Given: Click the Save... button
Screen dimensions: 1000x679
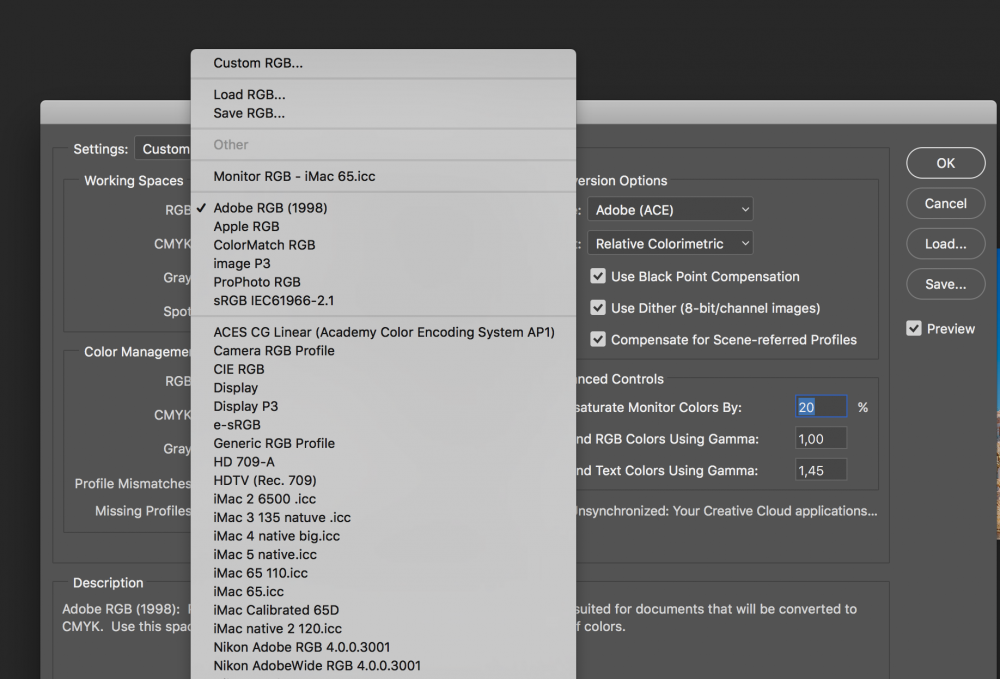Looking at the screenshot, I should tap(945, 284).
